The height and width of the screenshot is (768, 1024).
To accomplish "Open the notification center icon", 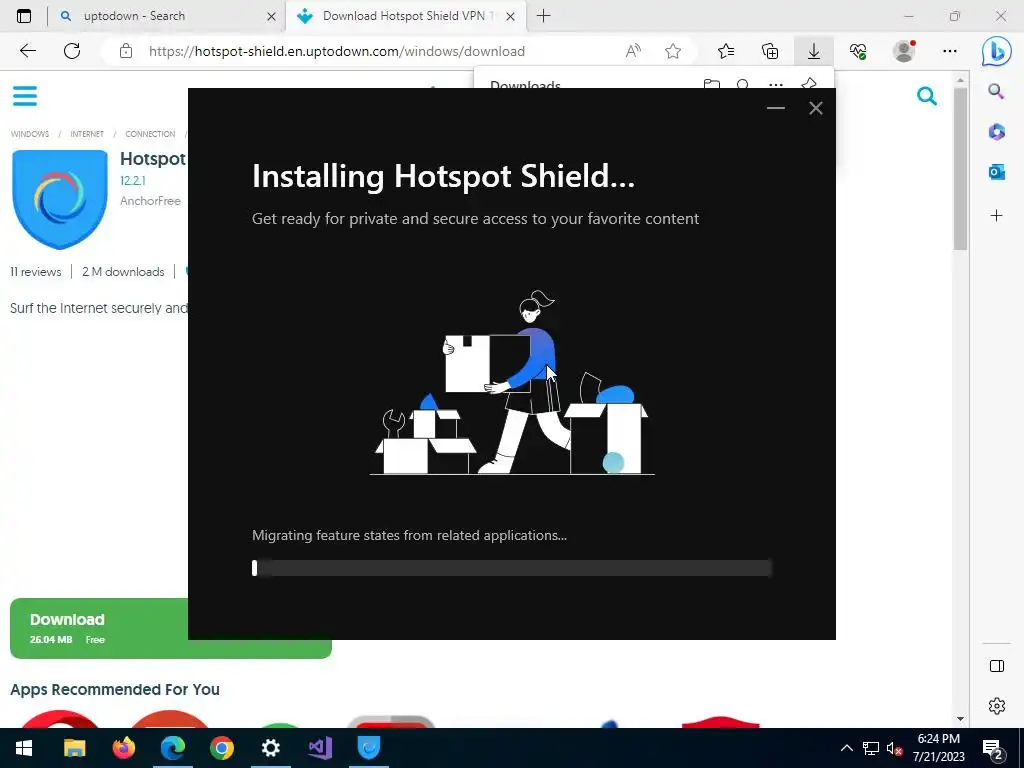I will [993, 749].
